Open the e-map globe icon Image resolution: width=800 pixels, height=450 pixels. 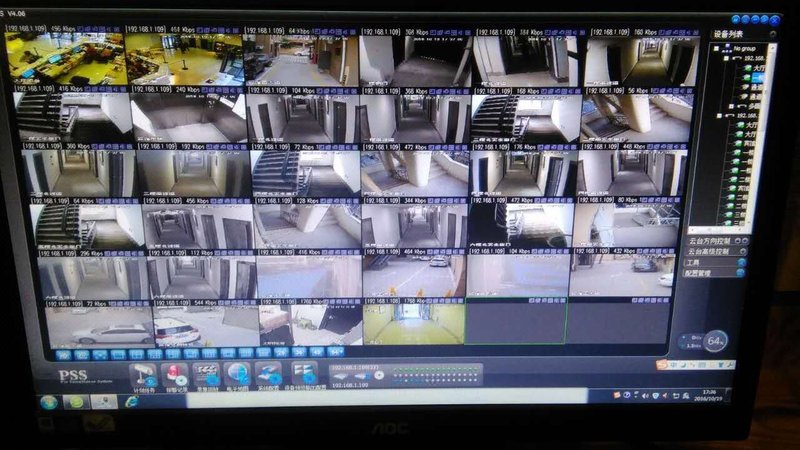[238, 374]
